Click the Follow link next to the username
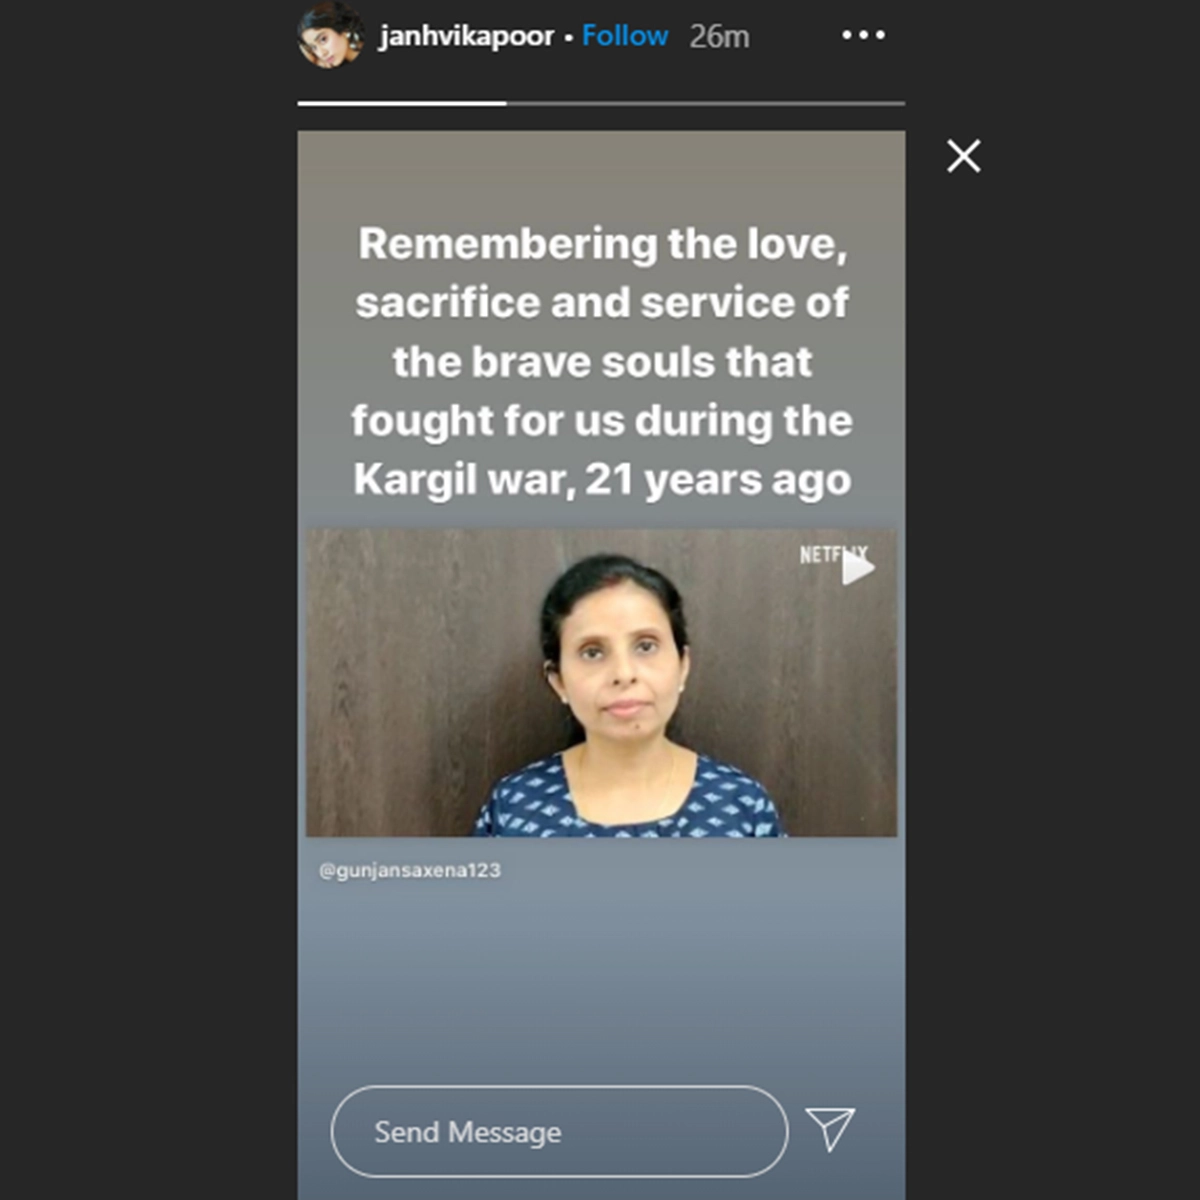This screenshot has height=1200, width=1200. tap(625, 36)
